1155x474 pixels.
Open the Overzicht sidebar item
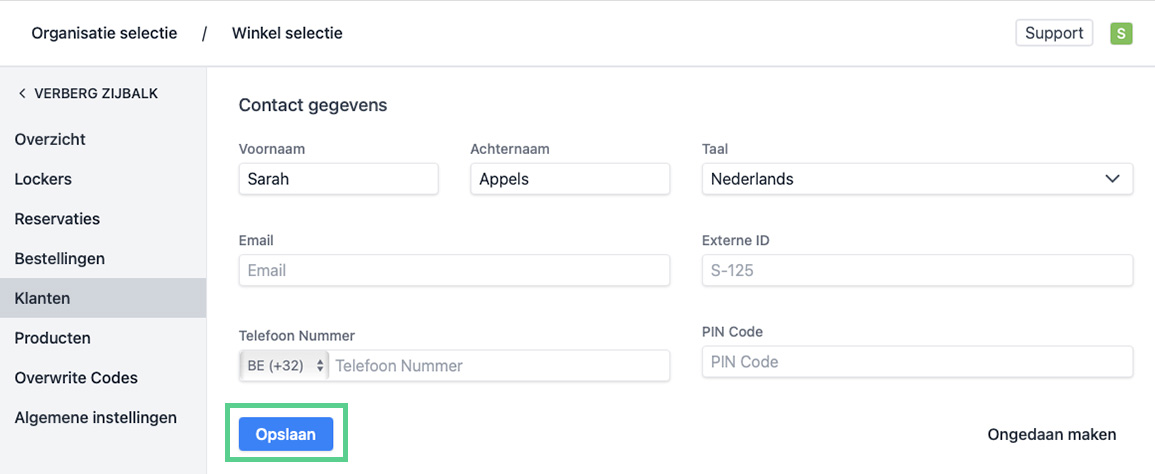[x=50, y=139]
